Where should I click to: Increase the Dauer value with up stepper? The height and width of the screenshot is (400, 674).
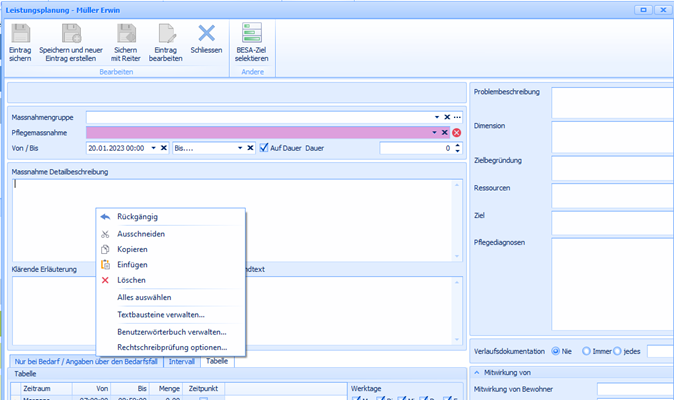[x=458, y=145]
